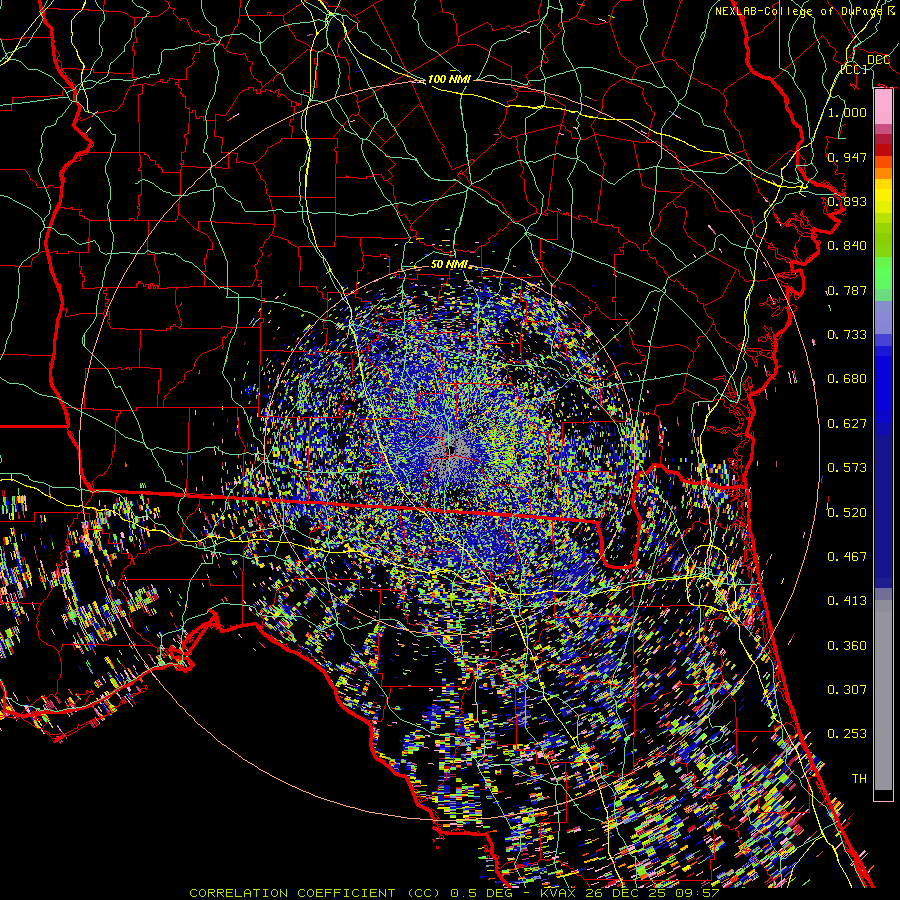
Task: Pick the pink segment atop the color bar
Action: (883, 107)
